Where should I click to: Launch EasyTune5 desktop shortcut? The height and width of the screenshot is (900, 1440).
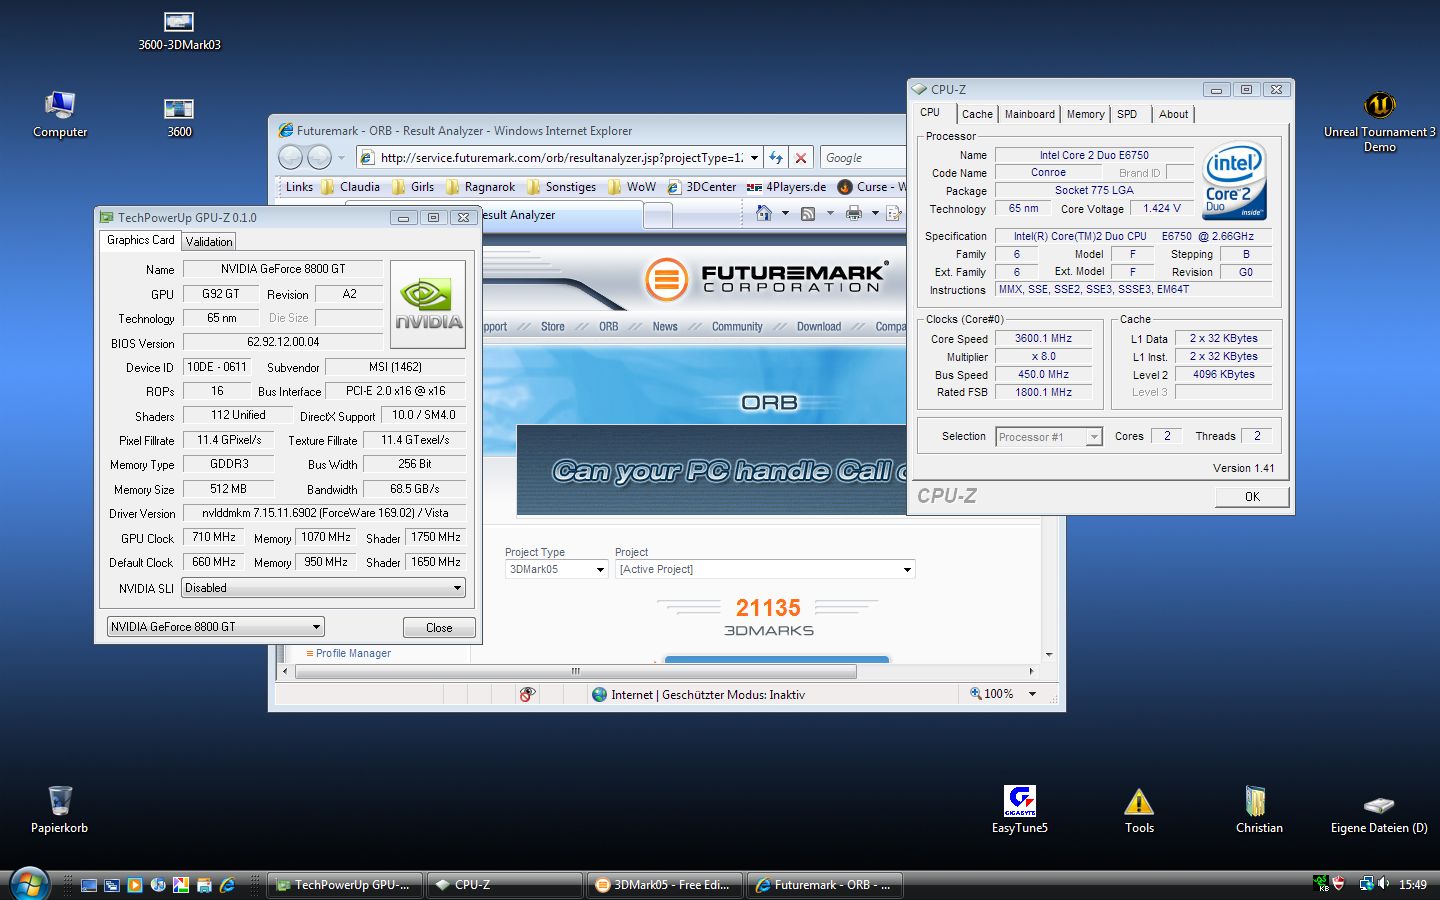1020,809
